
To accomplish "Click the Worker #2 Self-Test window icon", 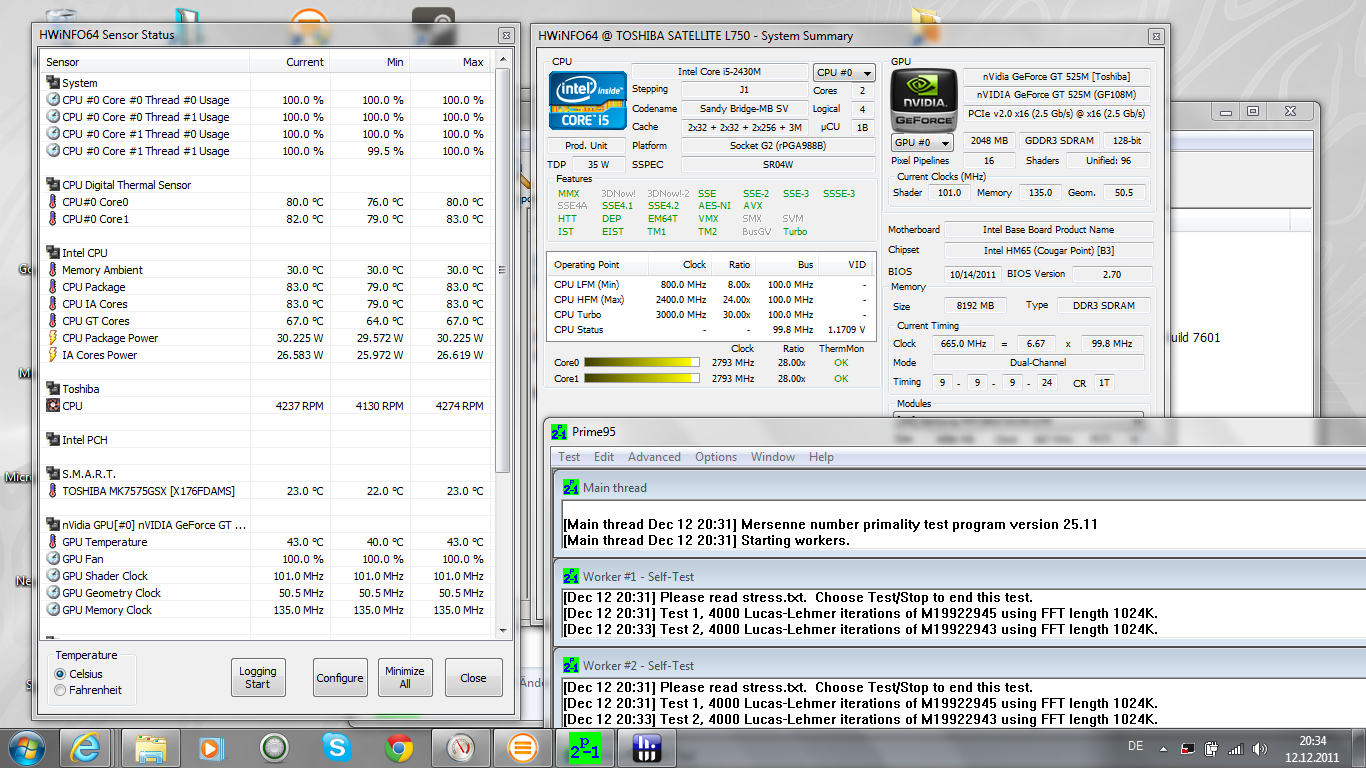I will coord(570,665).
